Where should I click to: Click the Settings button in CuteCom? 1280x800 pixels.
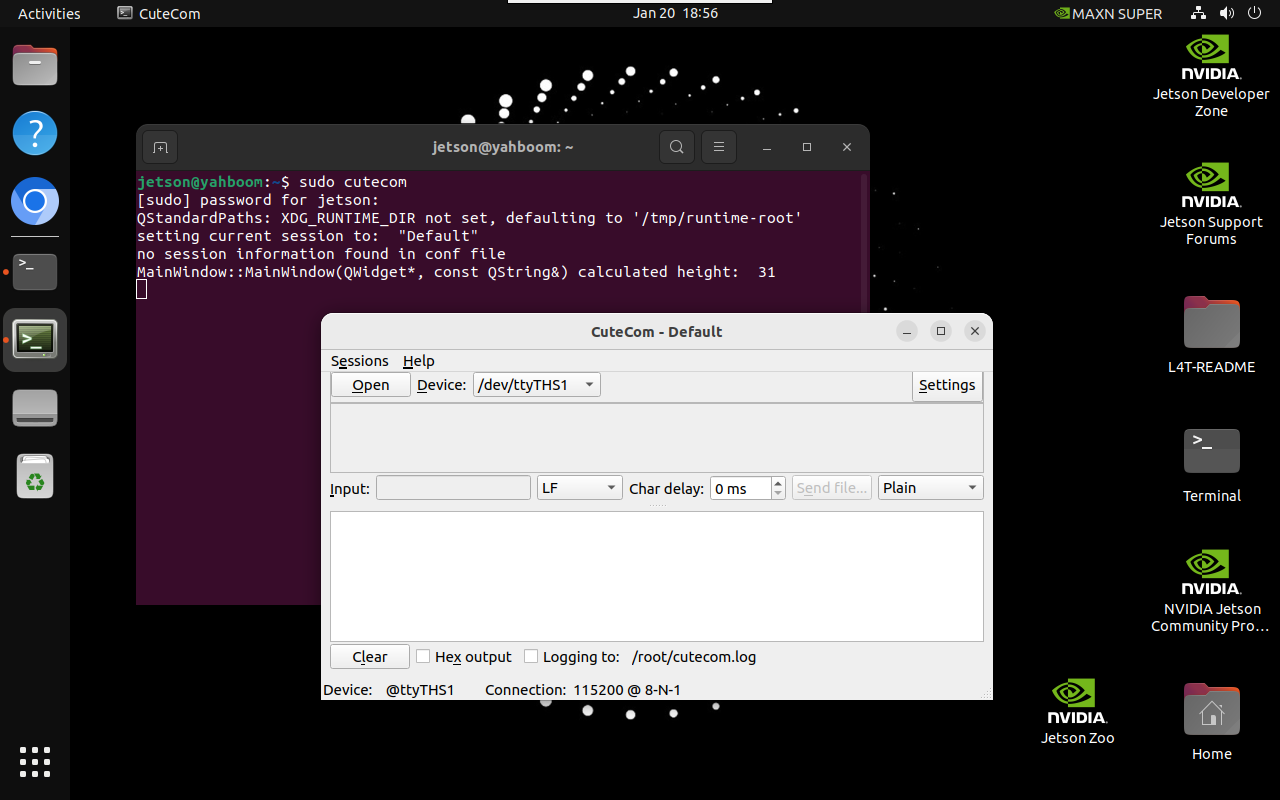[x=947, y=385]
